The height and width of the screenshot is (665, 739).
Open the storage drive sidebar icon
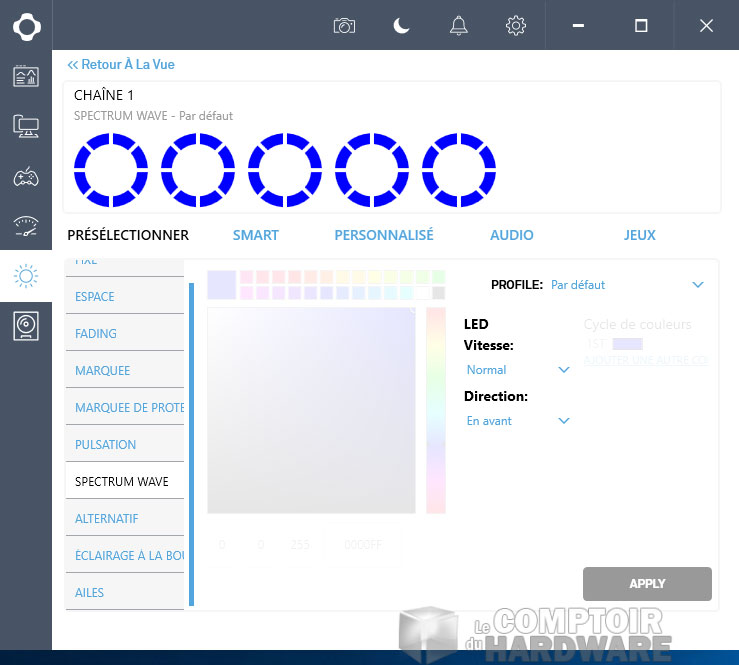click(26, 326)
